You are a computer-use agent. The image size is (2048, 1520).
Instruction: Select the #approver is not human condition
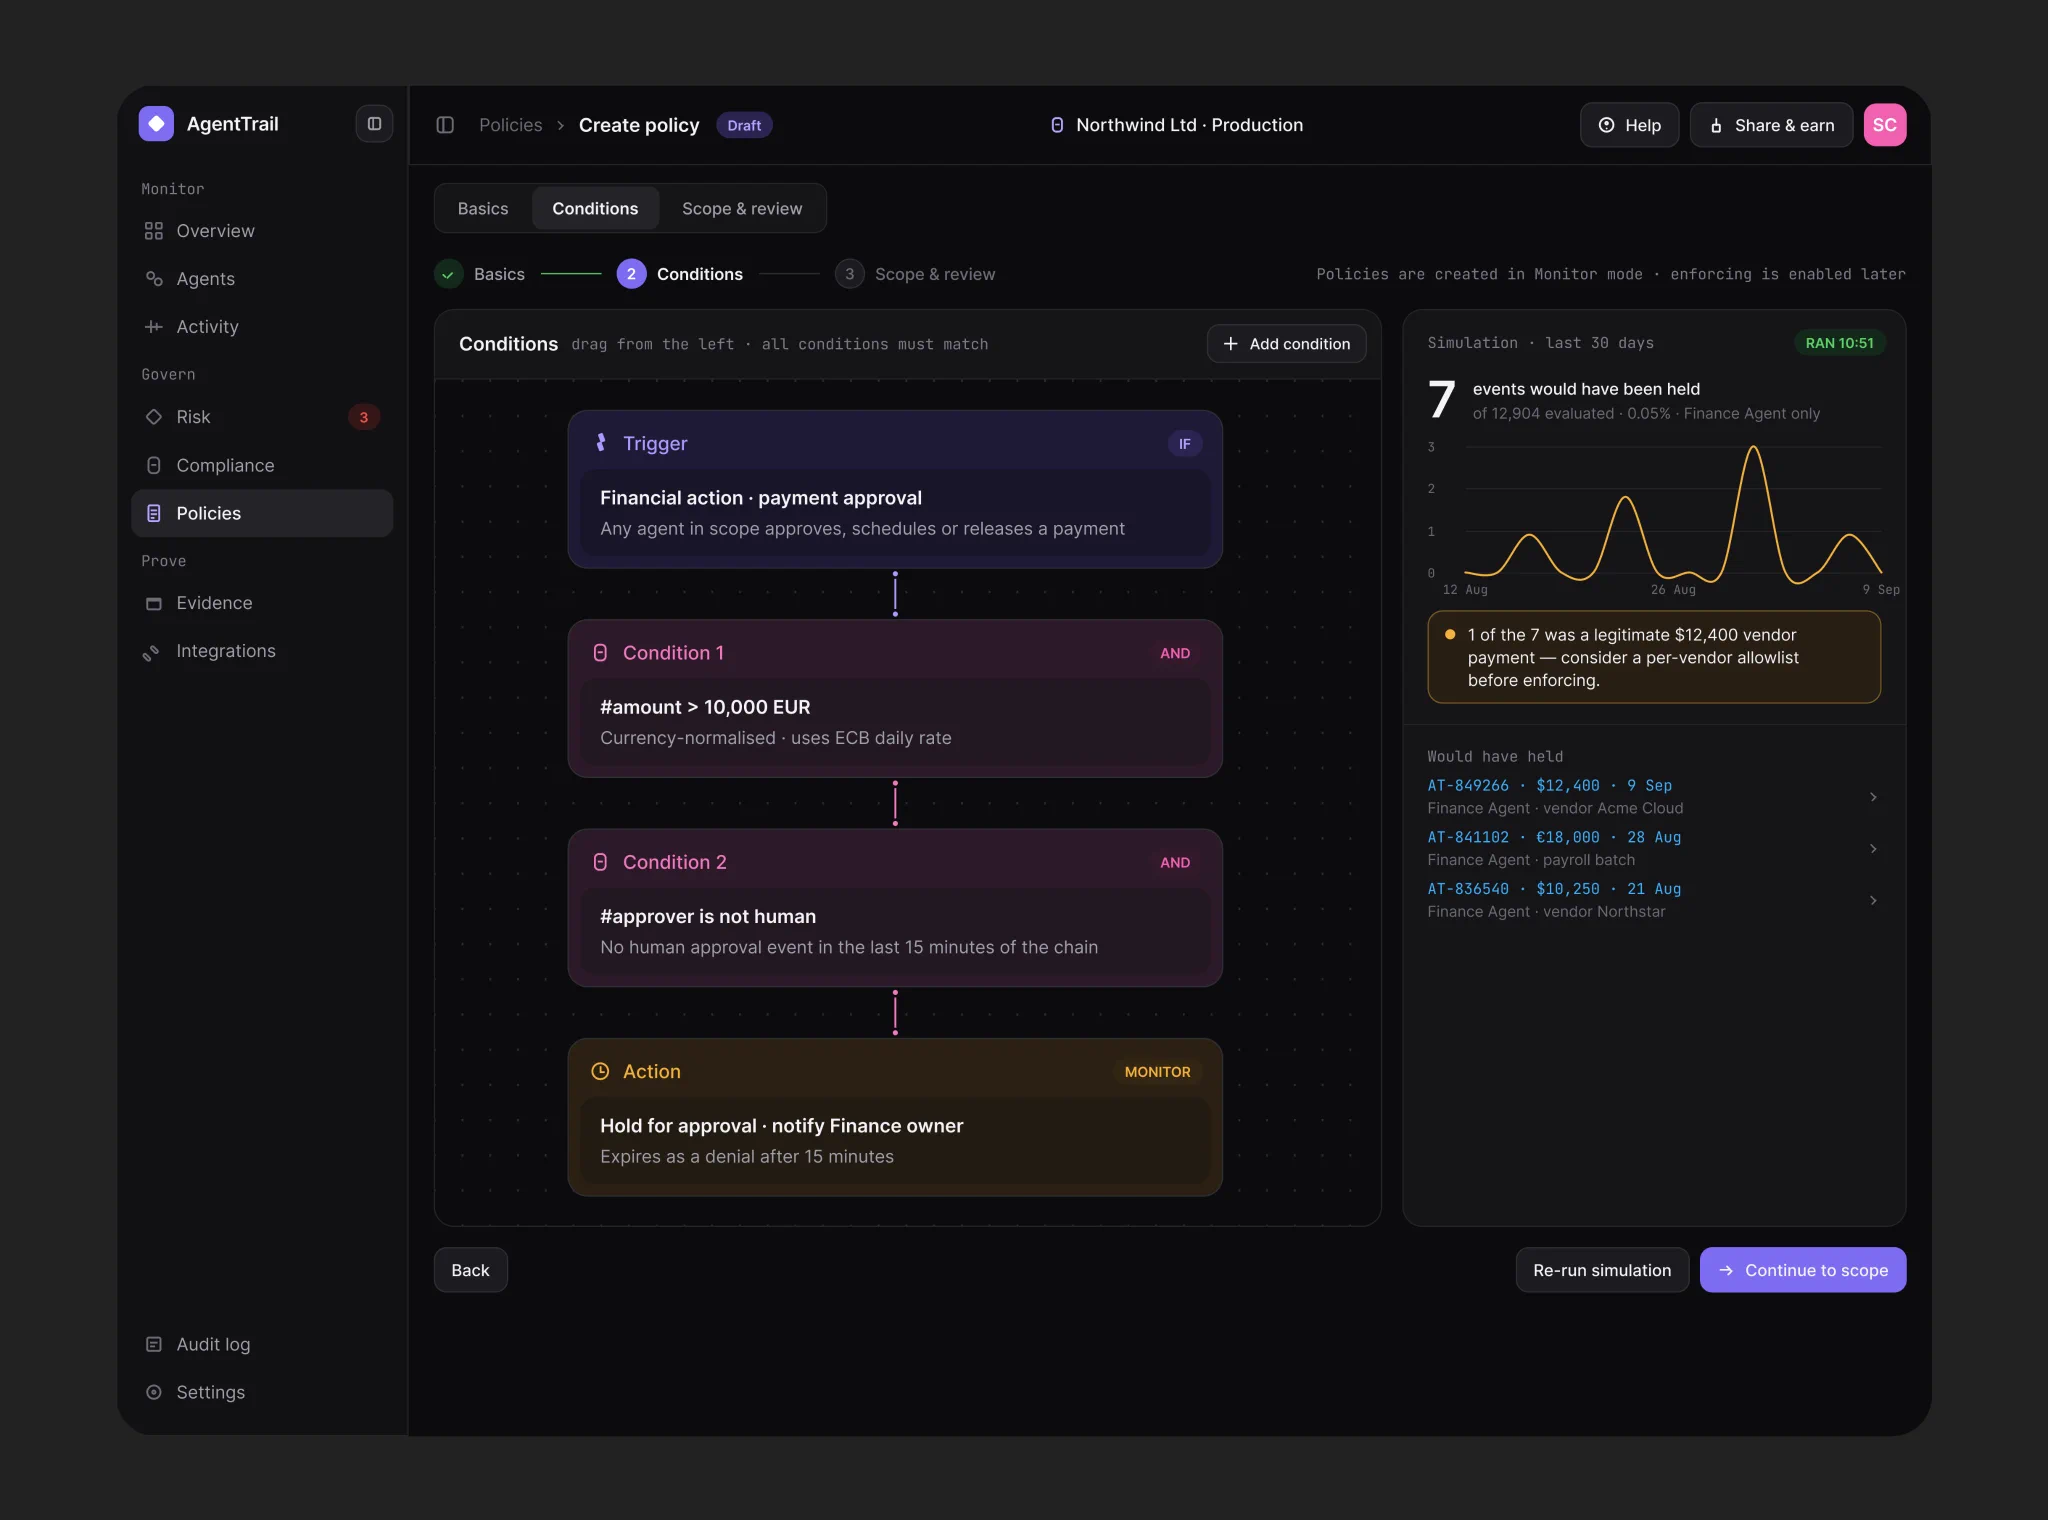pos(895,931)
